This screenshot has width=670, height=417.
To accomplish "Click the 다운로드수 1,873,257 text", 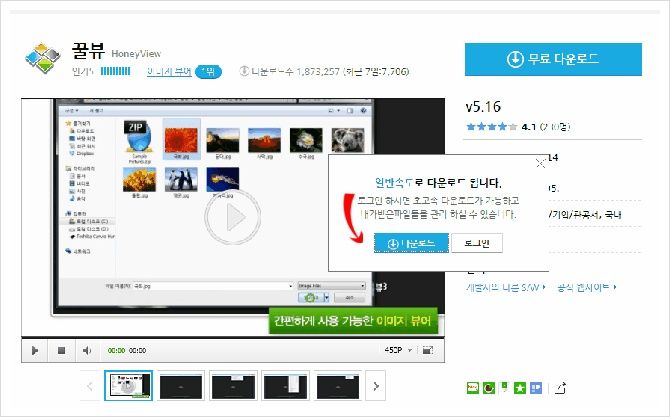I will click(x=295, y=71).
